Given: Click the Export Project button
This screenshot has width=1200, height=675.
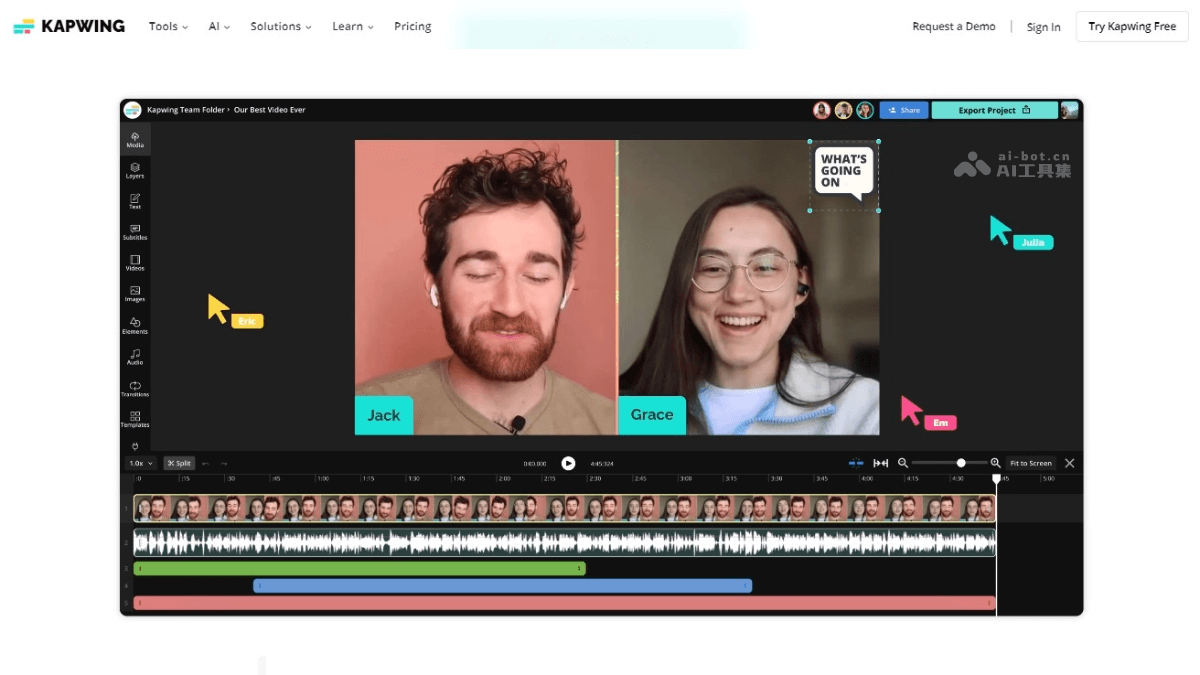Looking at the screenshot, I should tap(994, 110).
